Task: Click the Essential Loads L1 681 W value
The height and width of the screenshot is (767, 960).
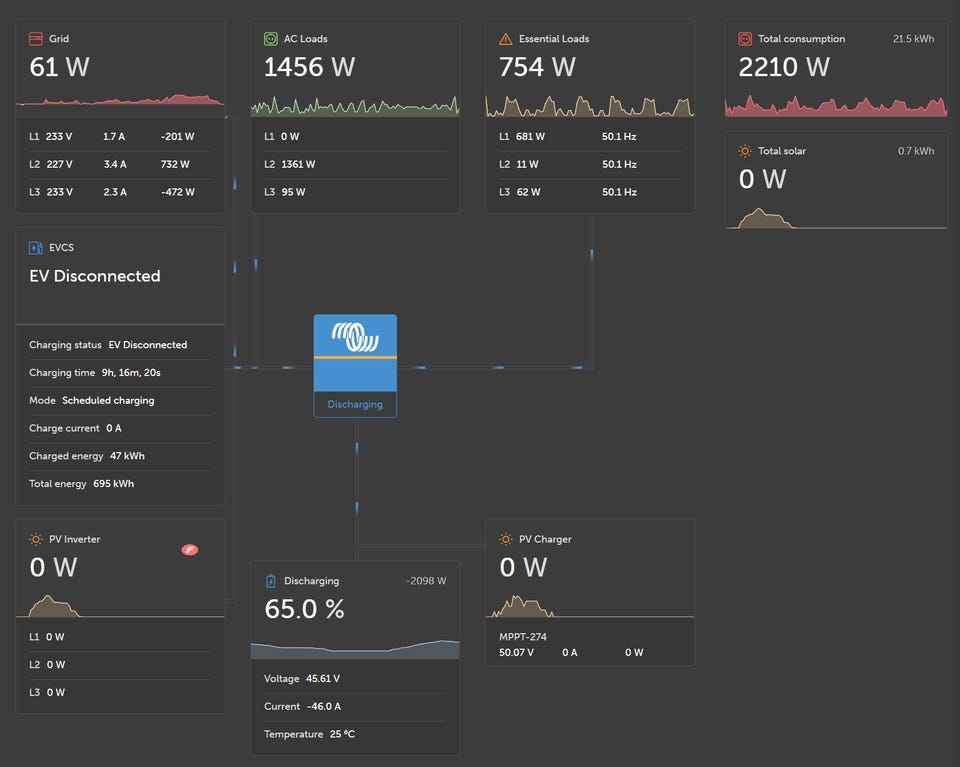Action: [530, 137]
